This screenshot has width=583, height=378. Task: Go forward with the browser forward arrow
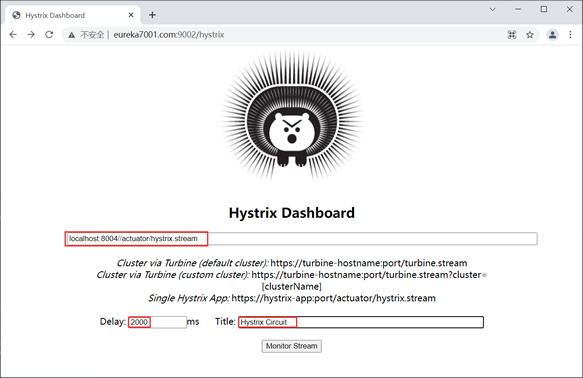click(x=31, y=35)
